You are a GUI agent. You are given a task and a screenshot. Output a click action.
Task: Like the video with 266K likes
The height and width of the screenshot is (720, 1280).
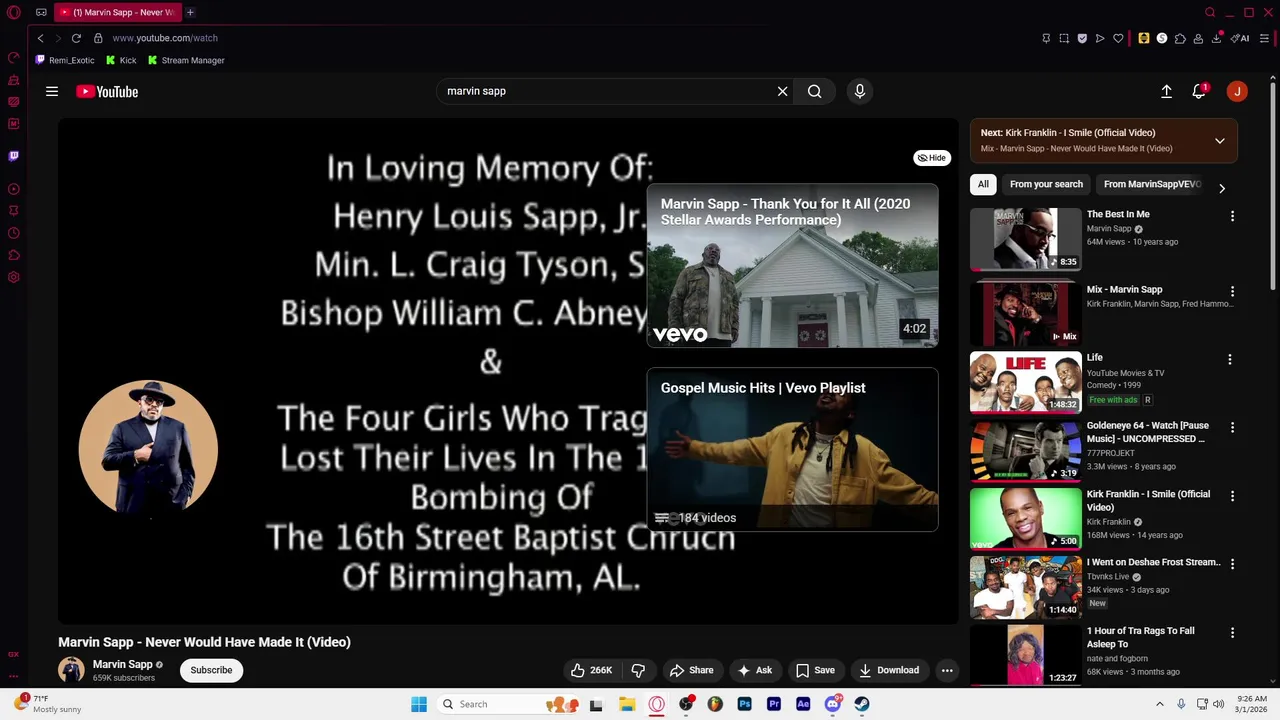click(591, 670)
